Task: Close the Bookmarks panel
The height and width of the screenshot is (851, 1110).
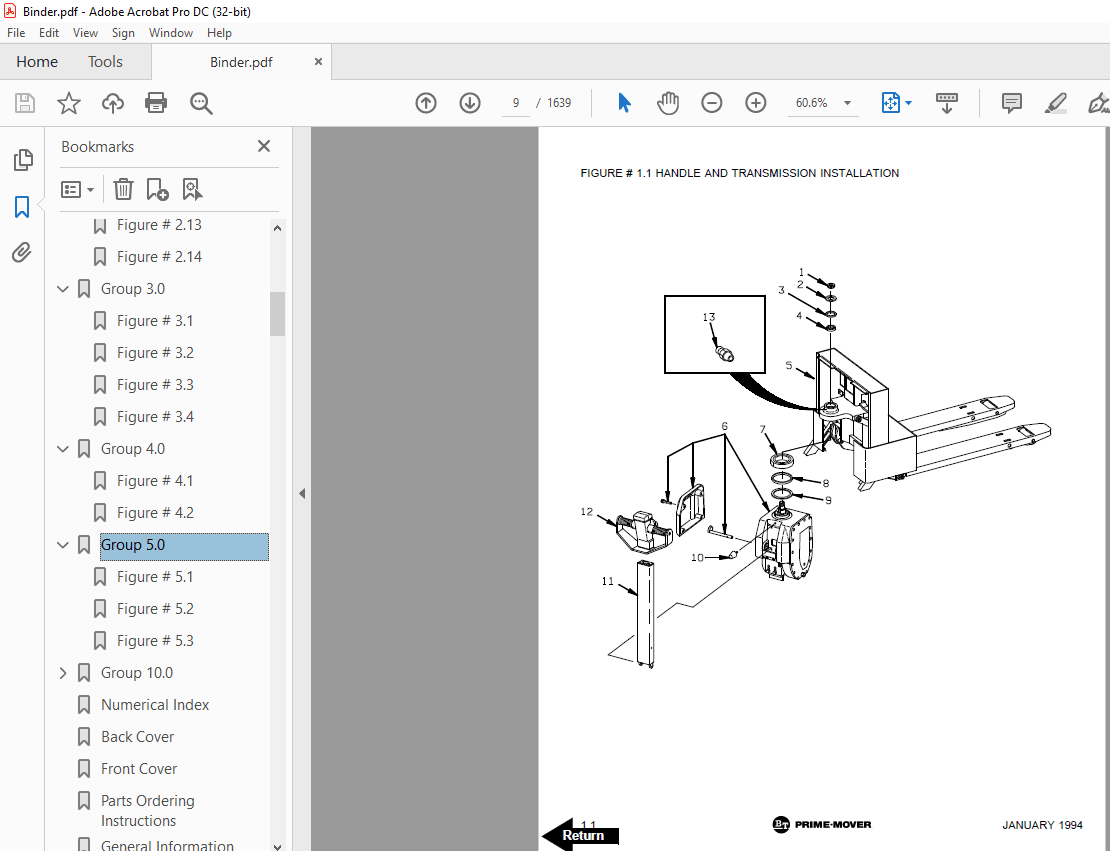Action: 263,145
